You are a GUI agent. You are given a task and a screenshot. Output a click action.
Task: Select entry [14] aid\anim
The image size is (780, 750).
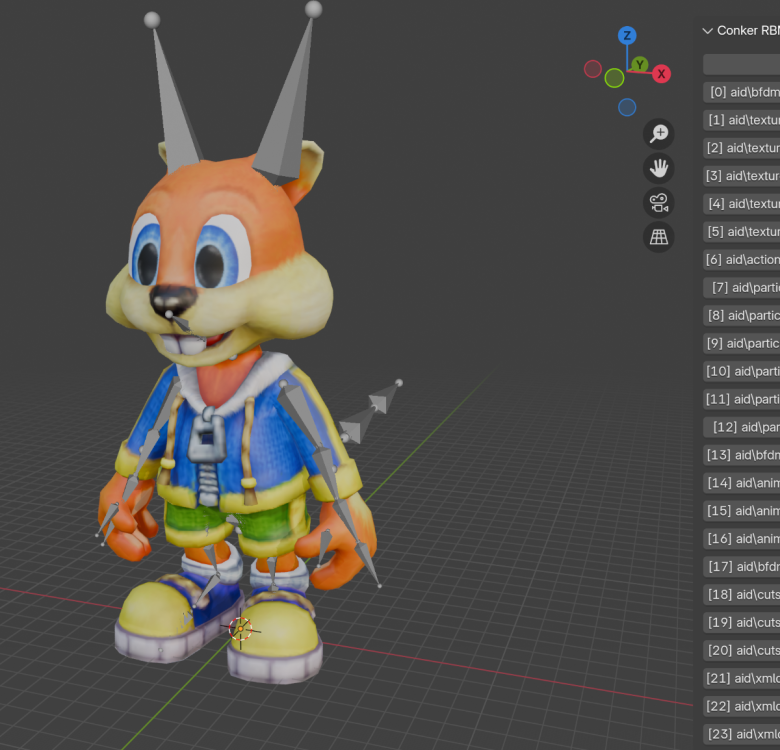pyautogui.click(x=741, y=482)
